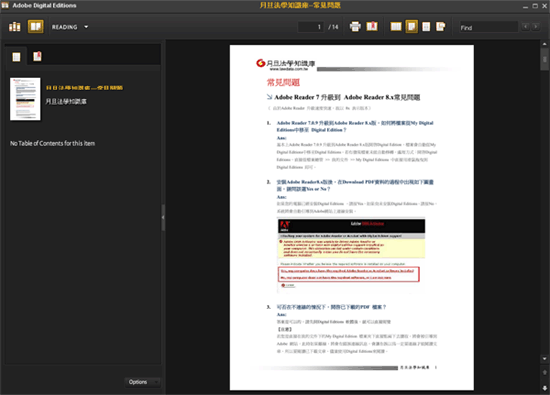
Task: Switch to Bookmarks panel tab
Action: pyautogui.click(x=37, y=56)
